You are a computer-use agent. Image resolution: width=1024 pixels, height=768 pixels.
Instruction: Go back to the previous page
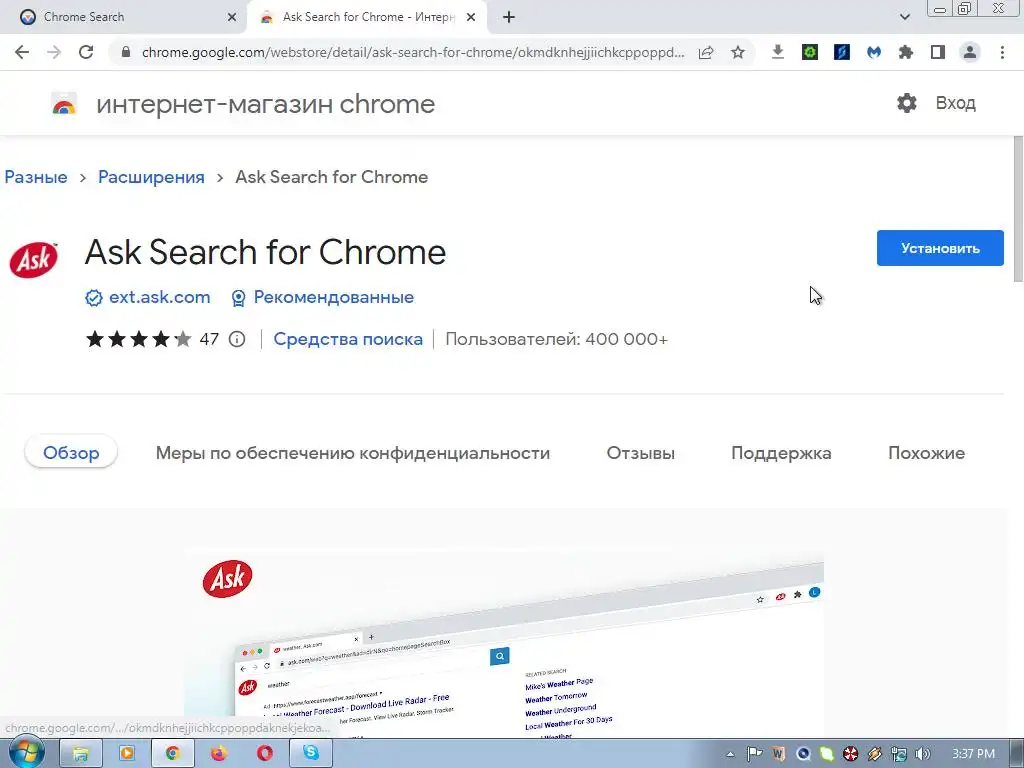22,52
